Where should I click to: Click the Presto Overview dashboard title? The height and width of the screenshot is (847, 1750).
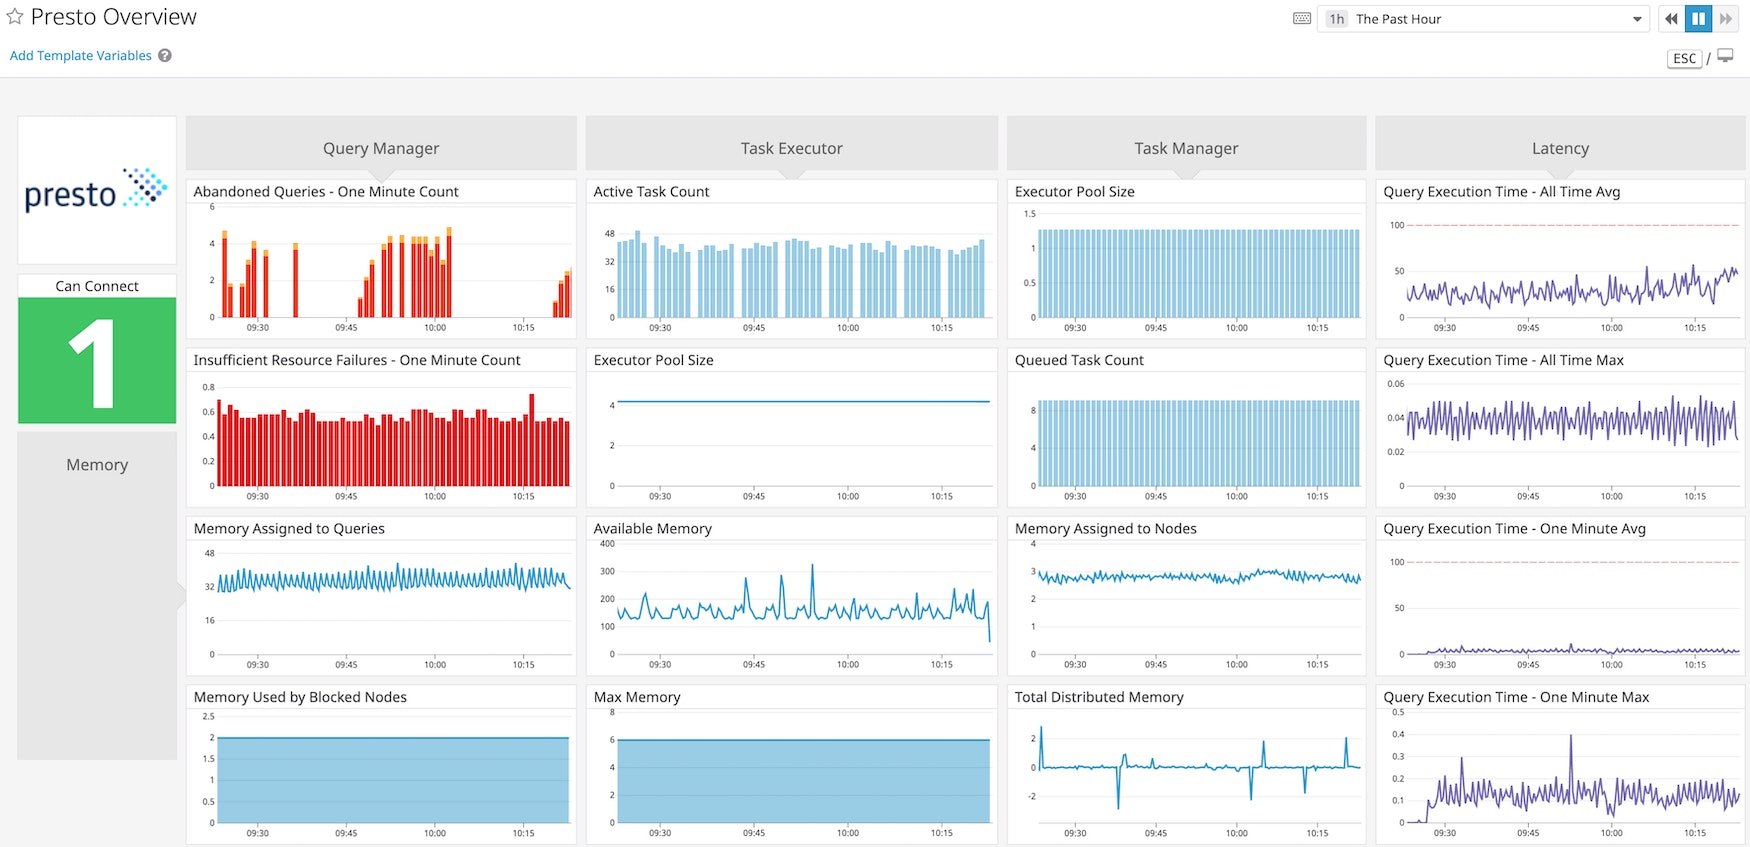[114, 17]
